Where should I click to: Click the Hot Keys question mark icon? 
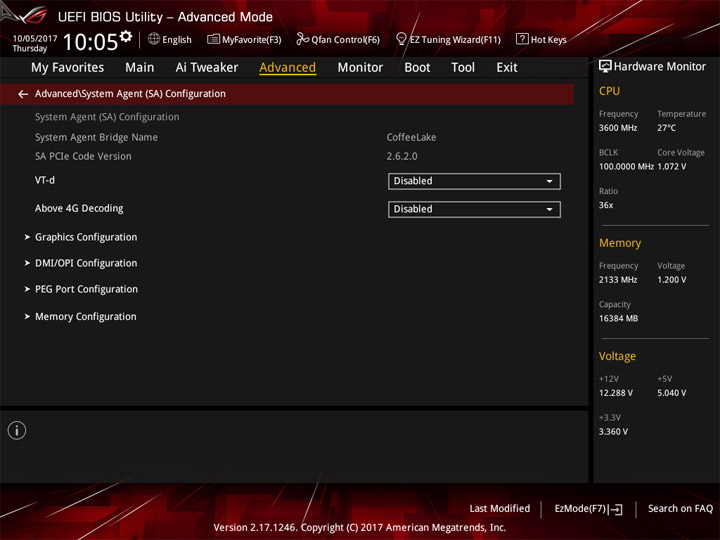(x=522, y=39)
